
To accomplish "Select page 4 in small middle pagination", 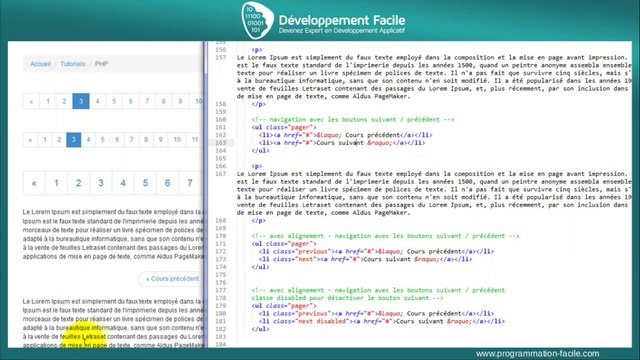I will (88, 140).
